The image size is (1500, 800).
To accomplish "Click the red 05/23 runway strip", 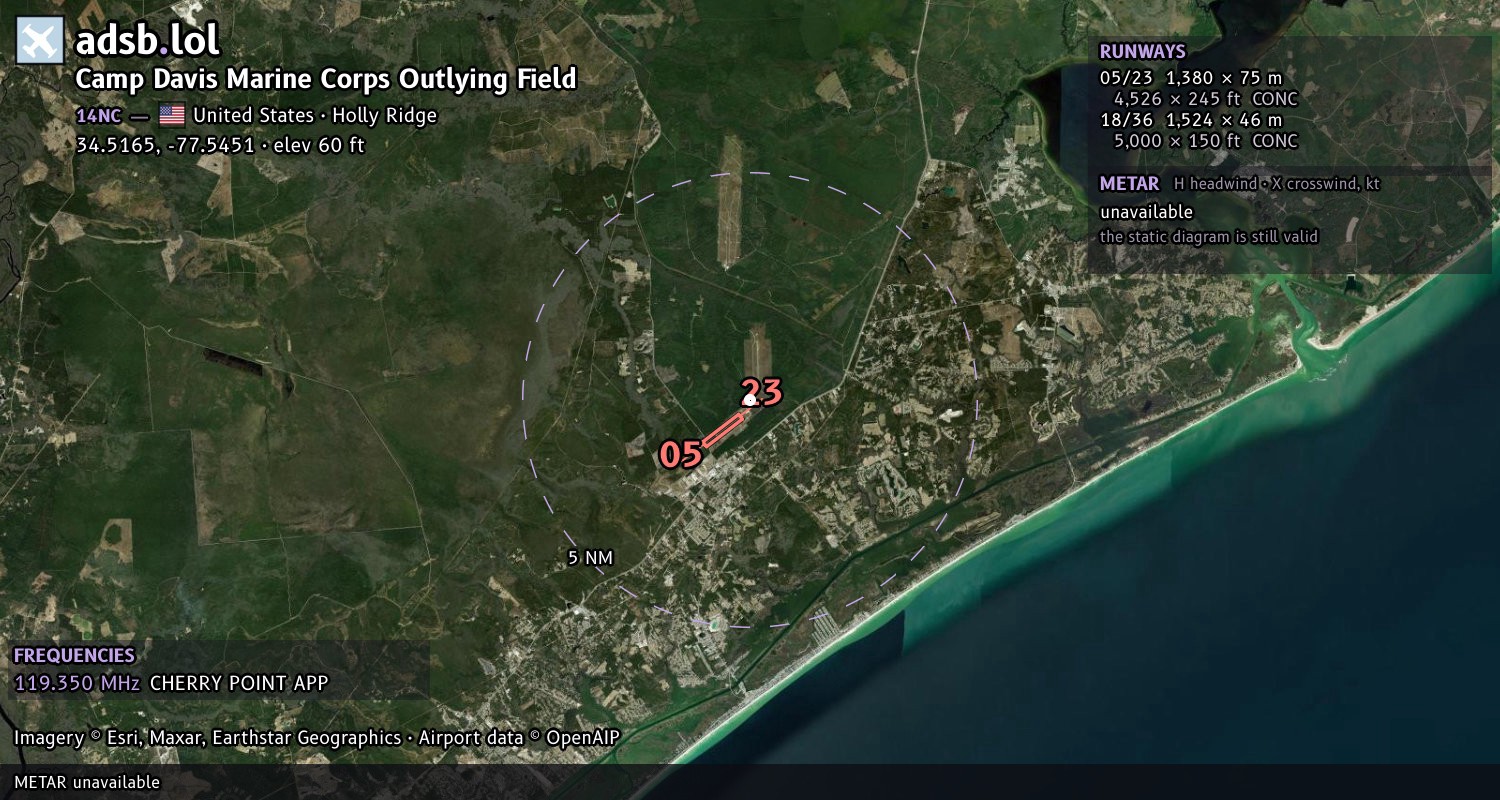I will tap(723, 430).
